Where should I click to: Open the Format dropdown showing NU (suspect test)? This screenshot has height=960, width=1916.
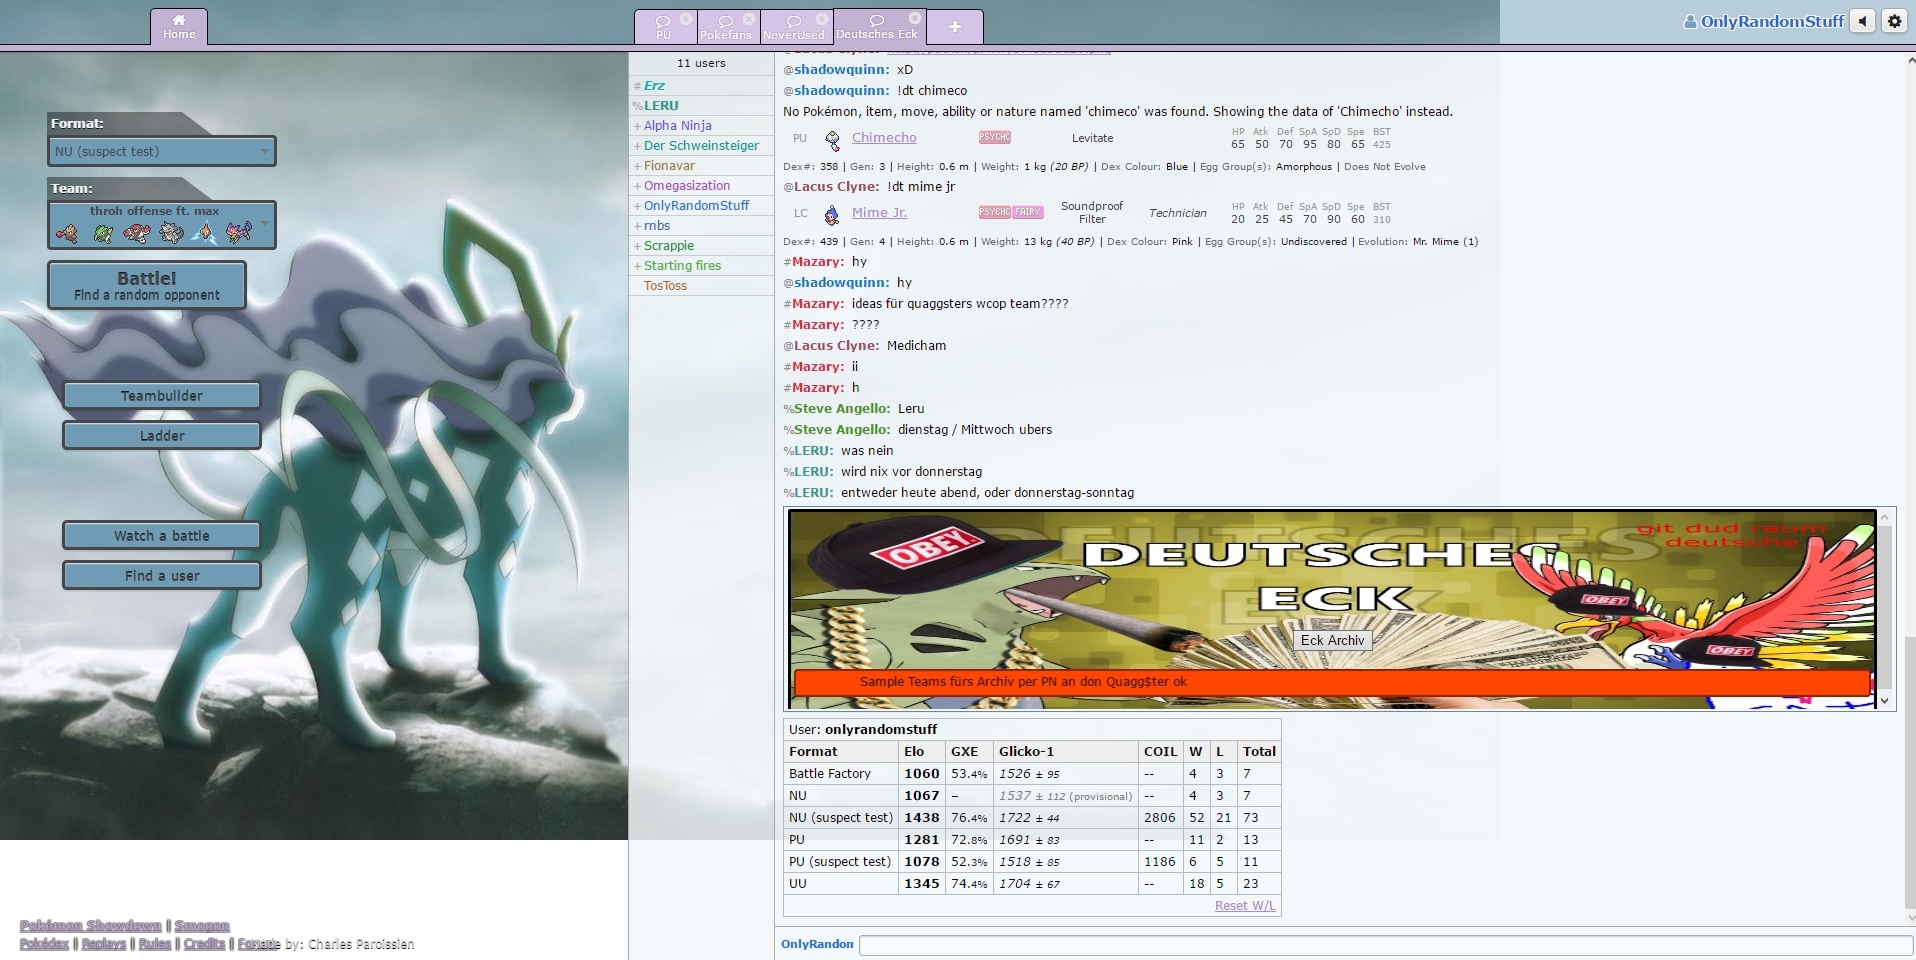coord(162,151)
